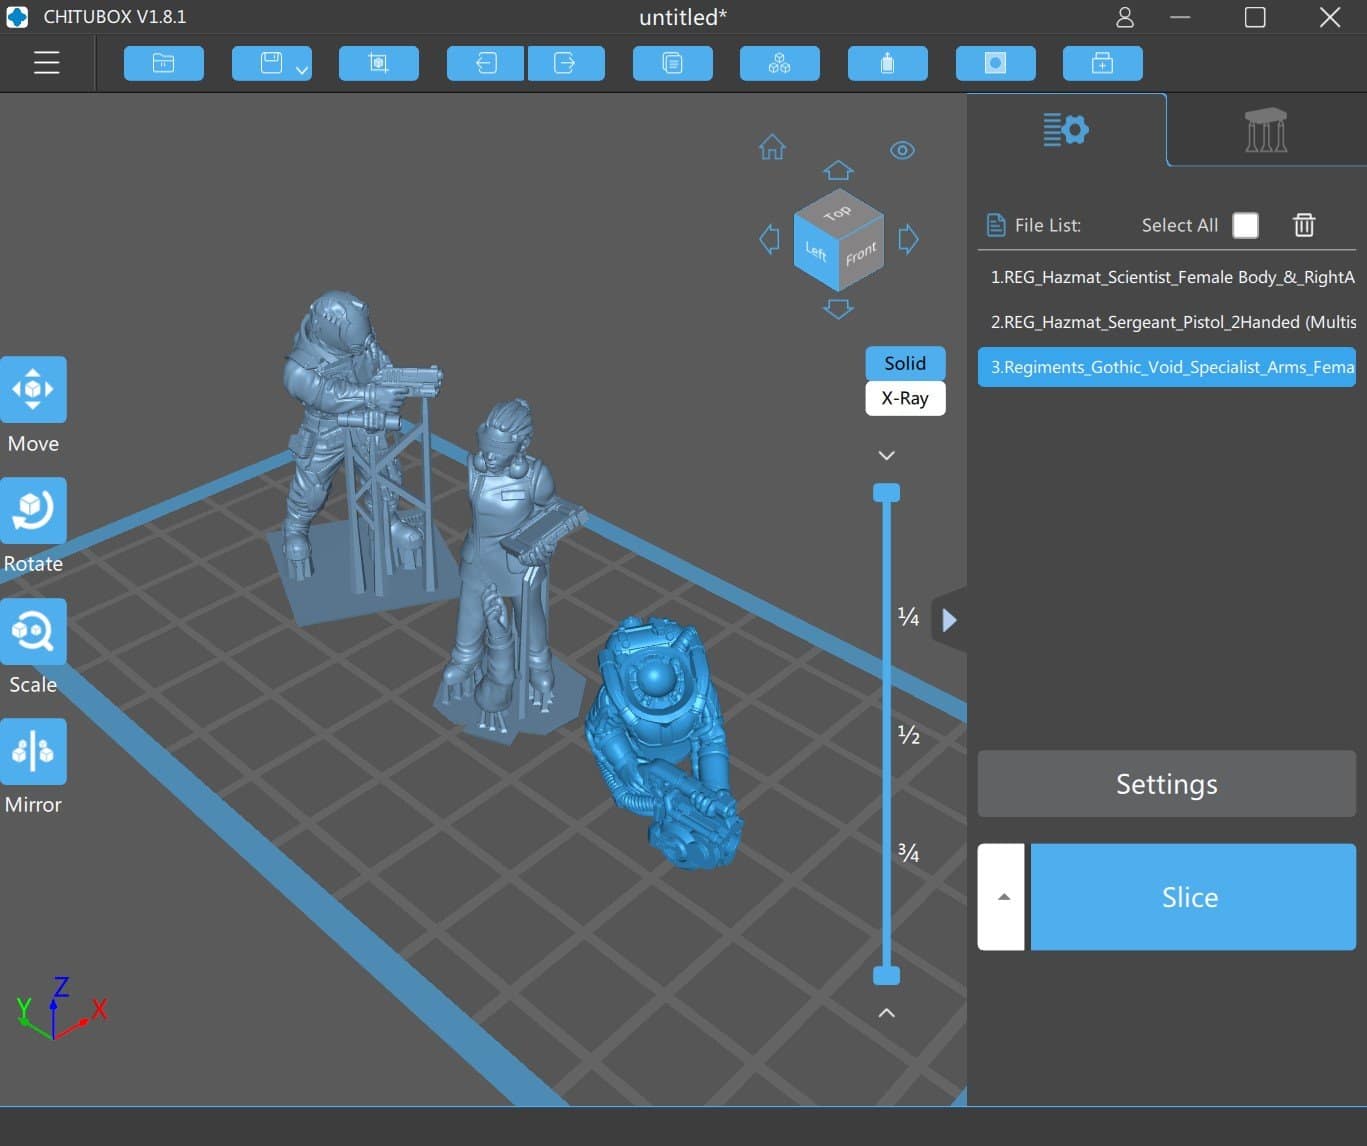Open the hamburger main menu

(x=47, y=62)
